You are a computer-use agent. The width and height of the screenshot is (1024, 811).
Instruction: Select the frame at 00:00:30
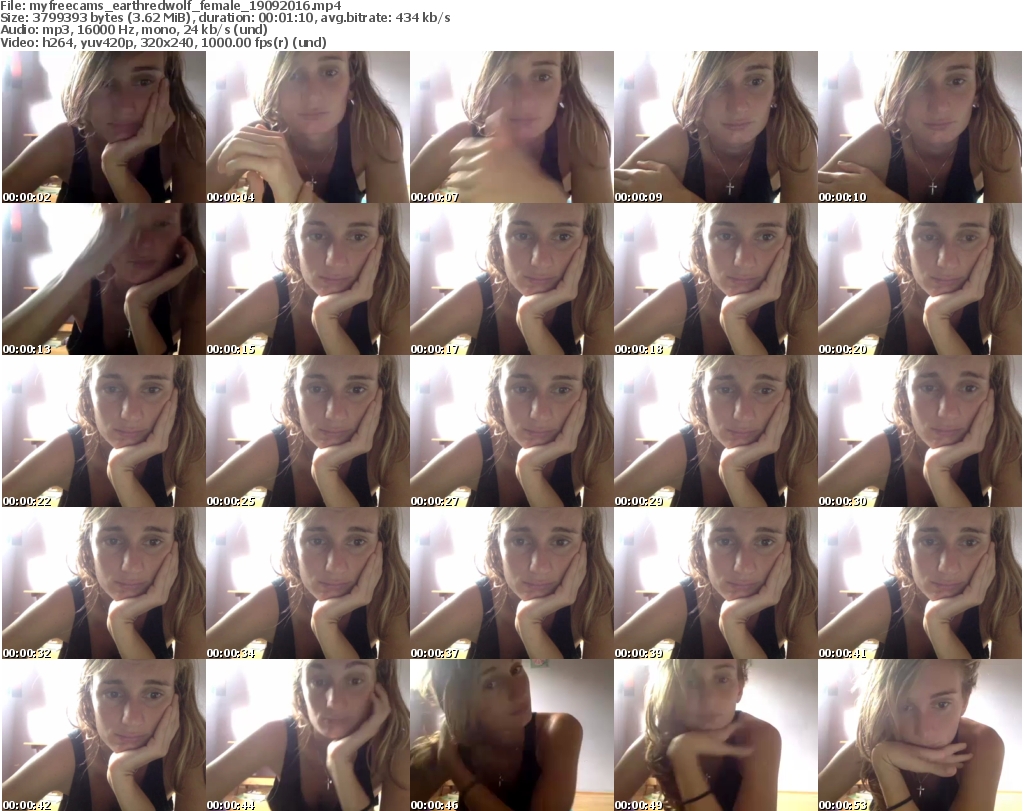tap(919, 431)
